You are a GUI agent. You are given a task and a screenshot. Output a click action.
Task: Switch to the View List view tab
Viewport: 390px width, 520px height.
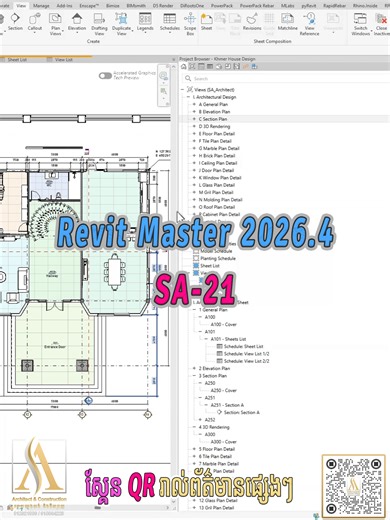coord(64,60)
